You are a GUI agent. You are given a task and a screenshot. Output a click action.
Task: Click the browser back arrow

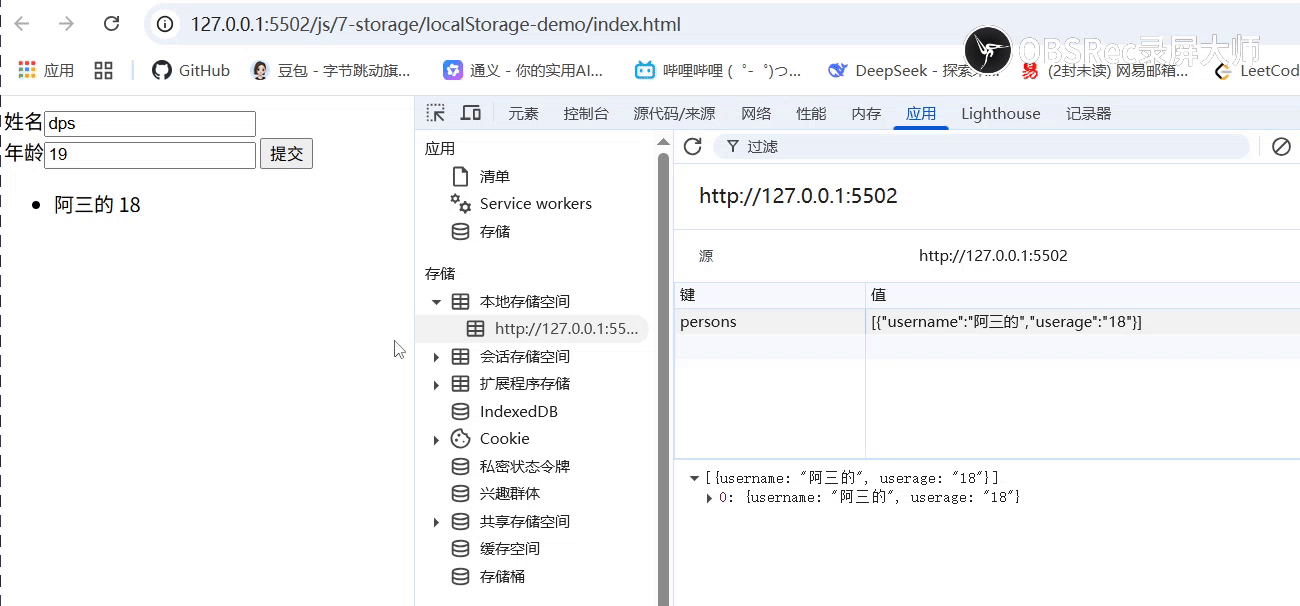pos(22,24)
